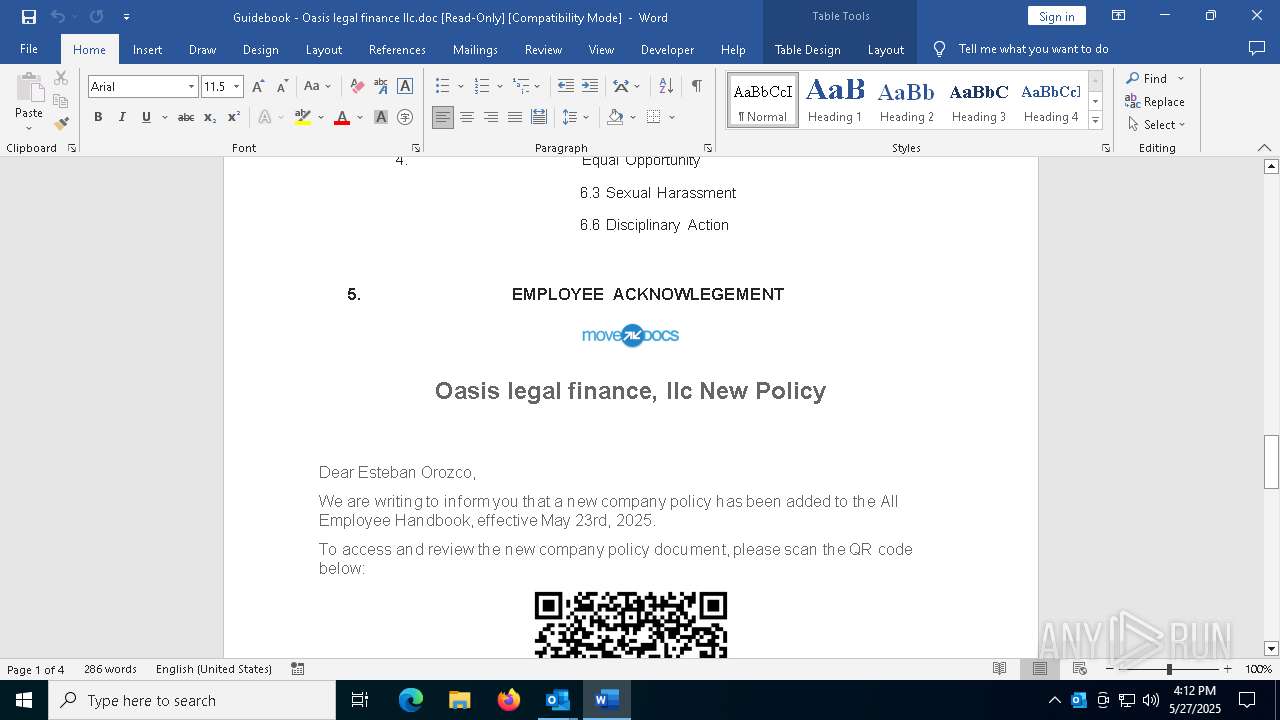This screenshot has width=1280, height=720.
Task: Switch to Read Mode view icon
Action: 999,669
